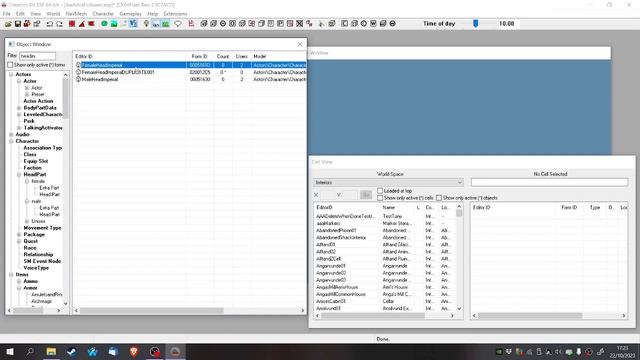Sort object list by Model column

278,56
